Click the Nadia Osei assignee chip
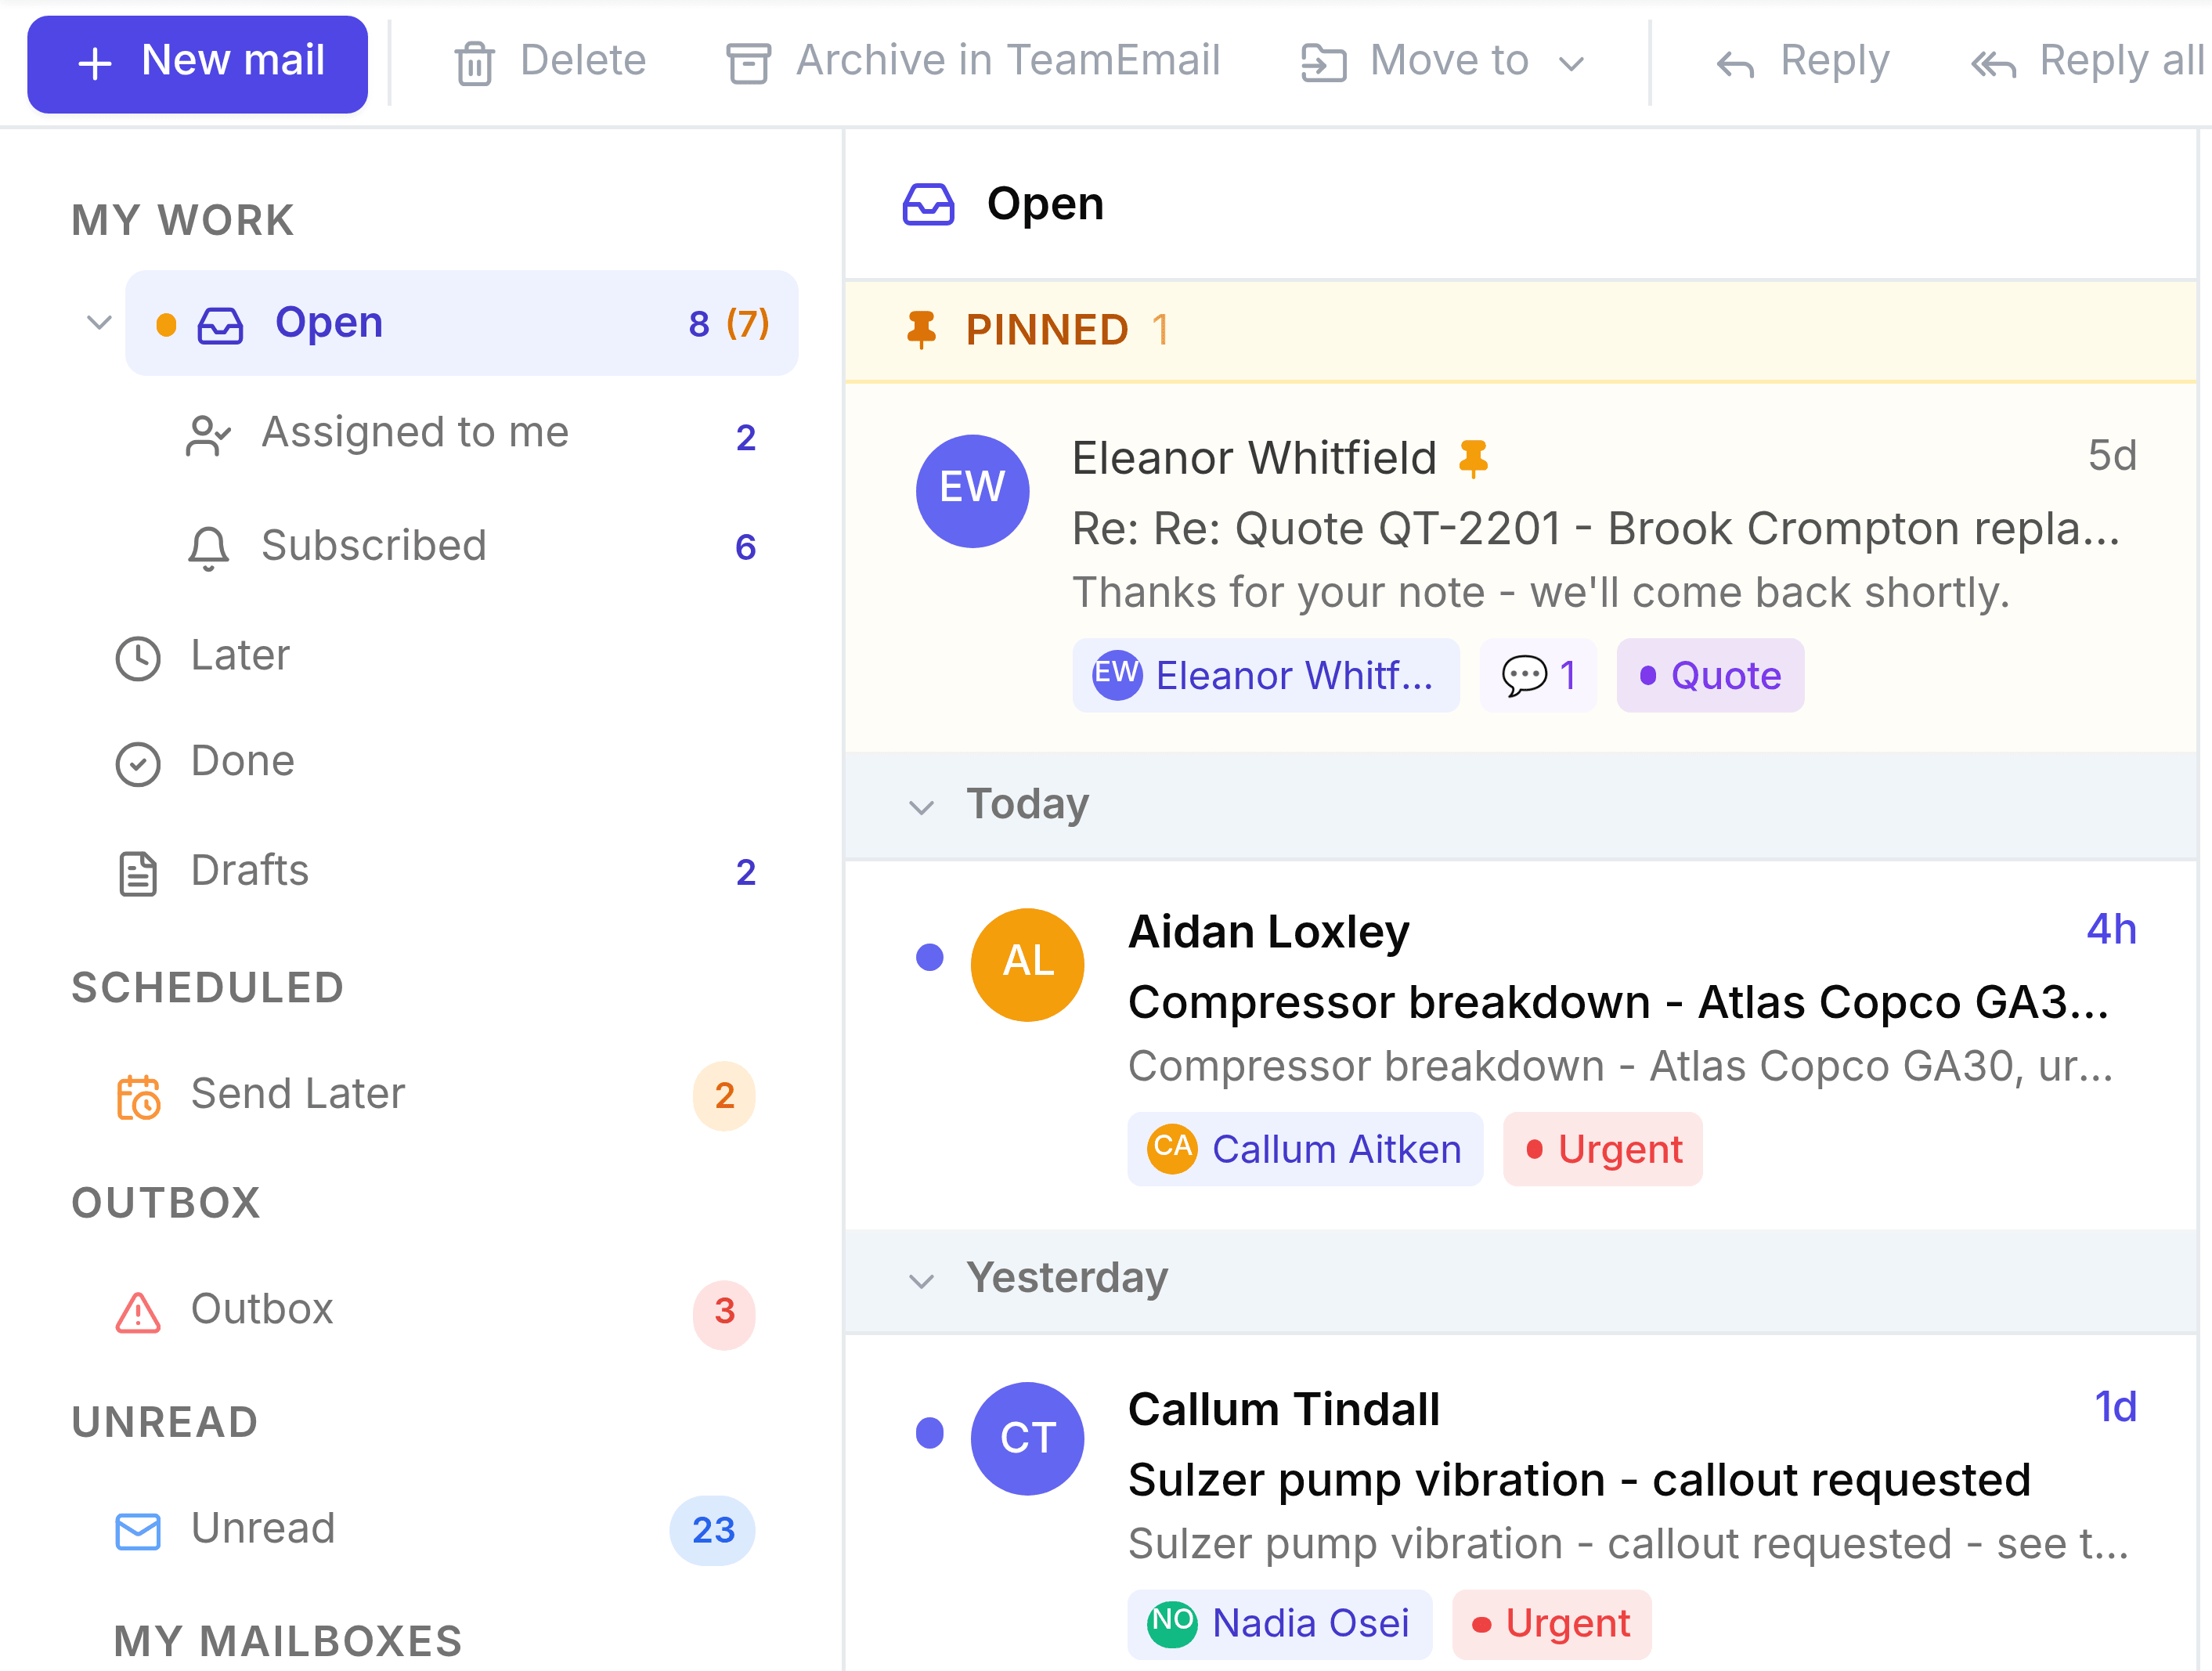Image resolution: width=2212 pixels, height=1671 pixels. coord(1280,1623)
